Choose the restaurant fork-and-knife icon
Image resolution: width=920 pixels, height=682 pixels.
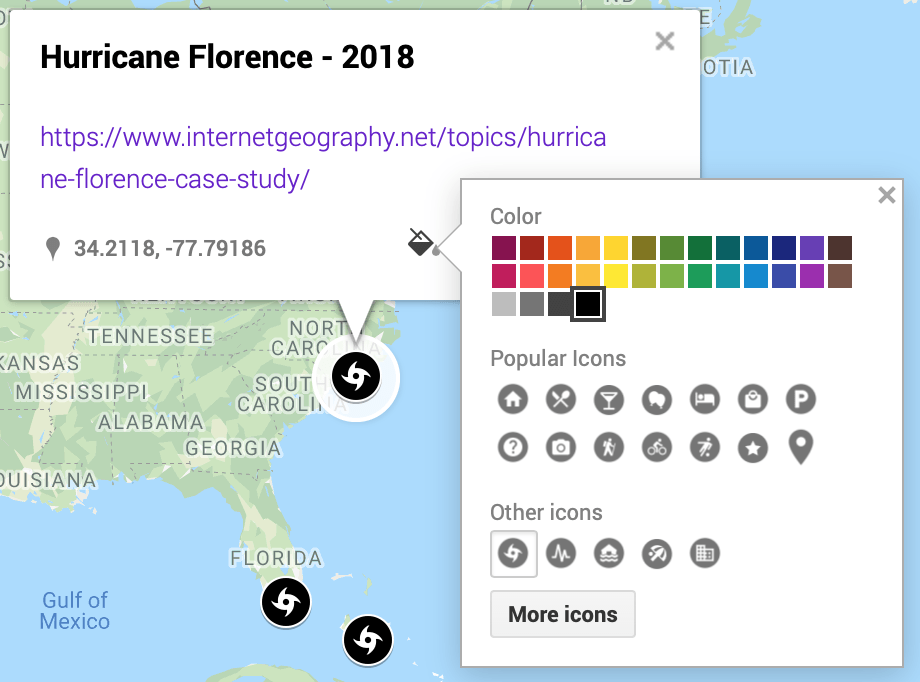point(561,400)
